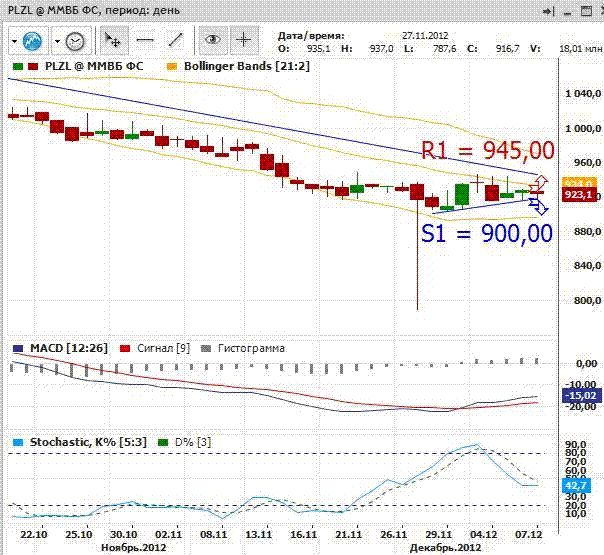Open the time period clock icon
This screenshot has width=604, height=555.
(x=75, y=41)
